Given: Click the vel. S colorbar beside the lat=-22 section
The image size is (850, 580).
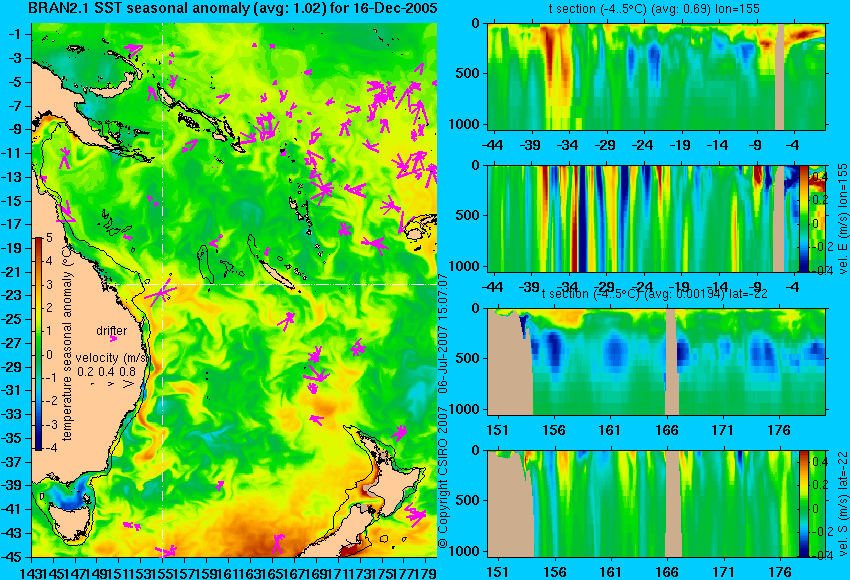Looking at the screenshot, I should pyautogui.click(x=804, y=504).
